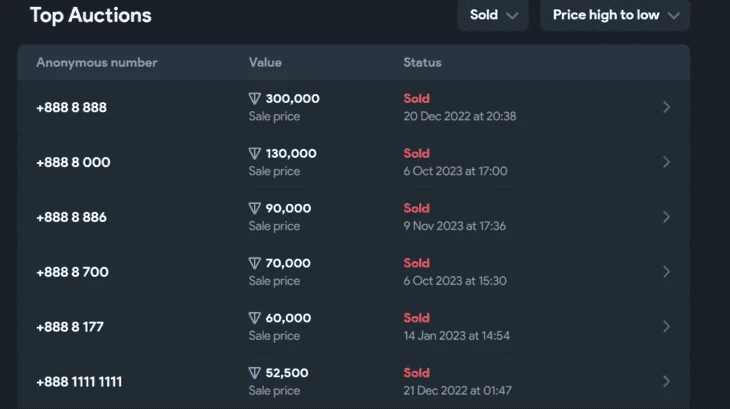Screen dimensions: 730x409
Task: Open the Sold filter dropdown
Action: pyautogui.click(x=493, y=15)
